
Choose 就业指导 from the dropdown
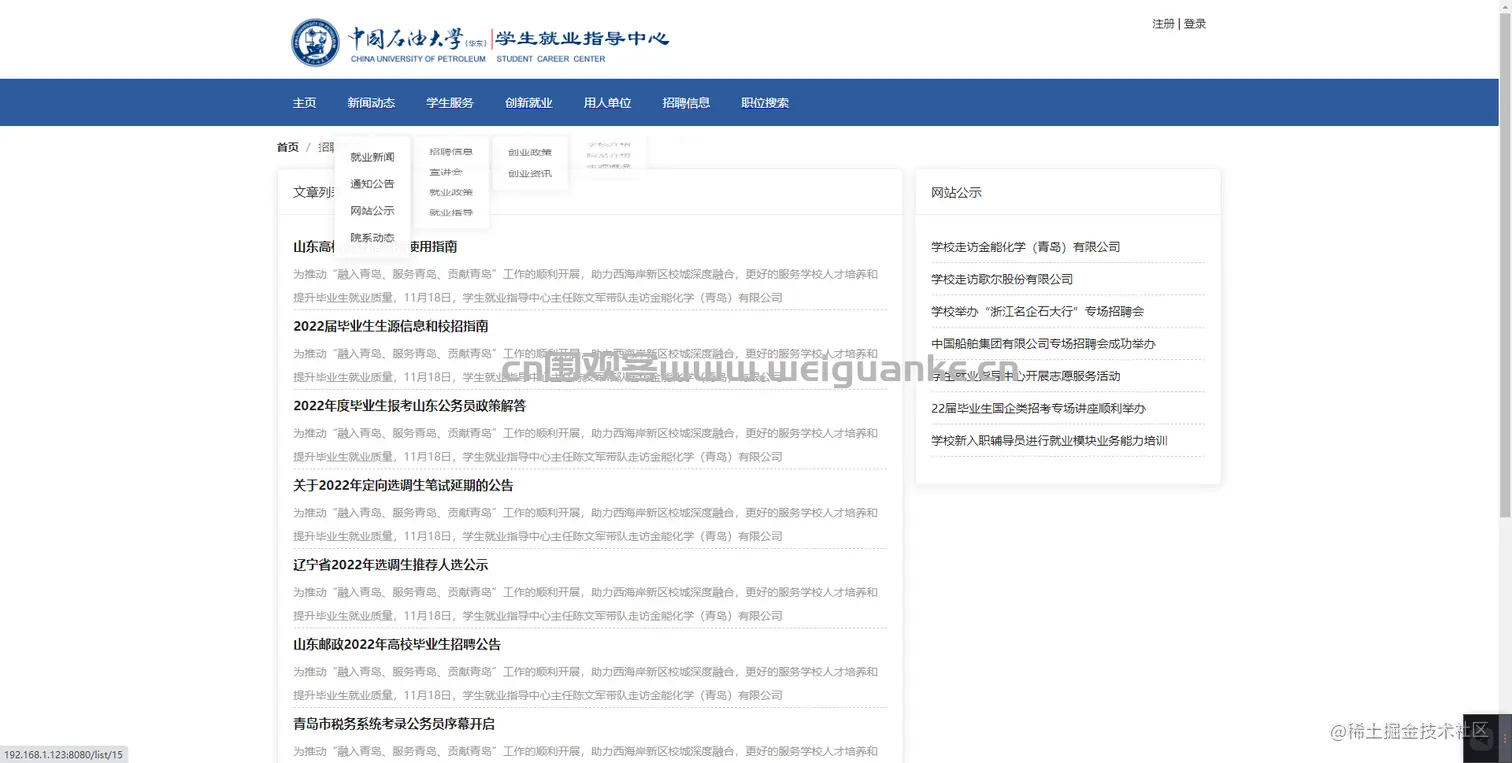pyautogui.click(x=451, y=212)
